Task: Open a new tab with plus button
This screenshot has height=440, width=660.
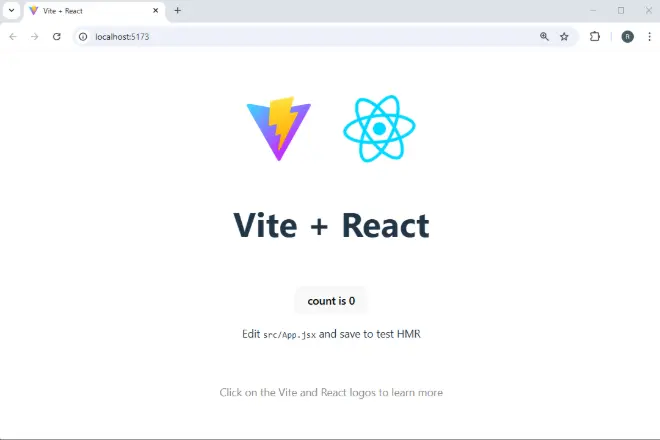Action: (x=178, y=11)
